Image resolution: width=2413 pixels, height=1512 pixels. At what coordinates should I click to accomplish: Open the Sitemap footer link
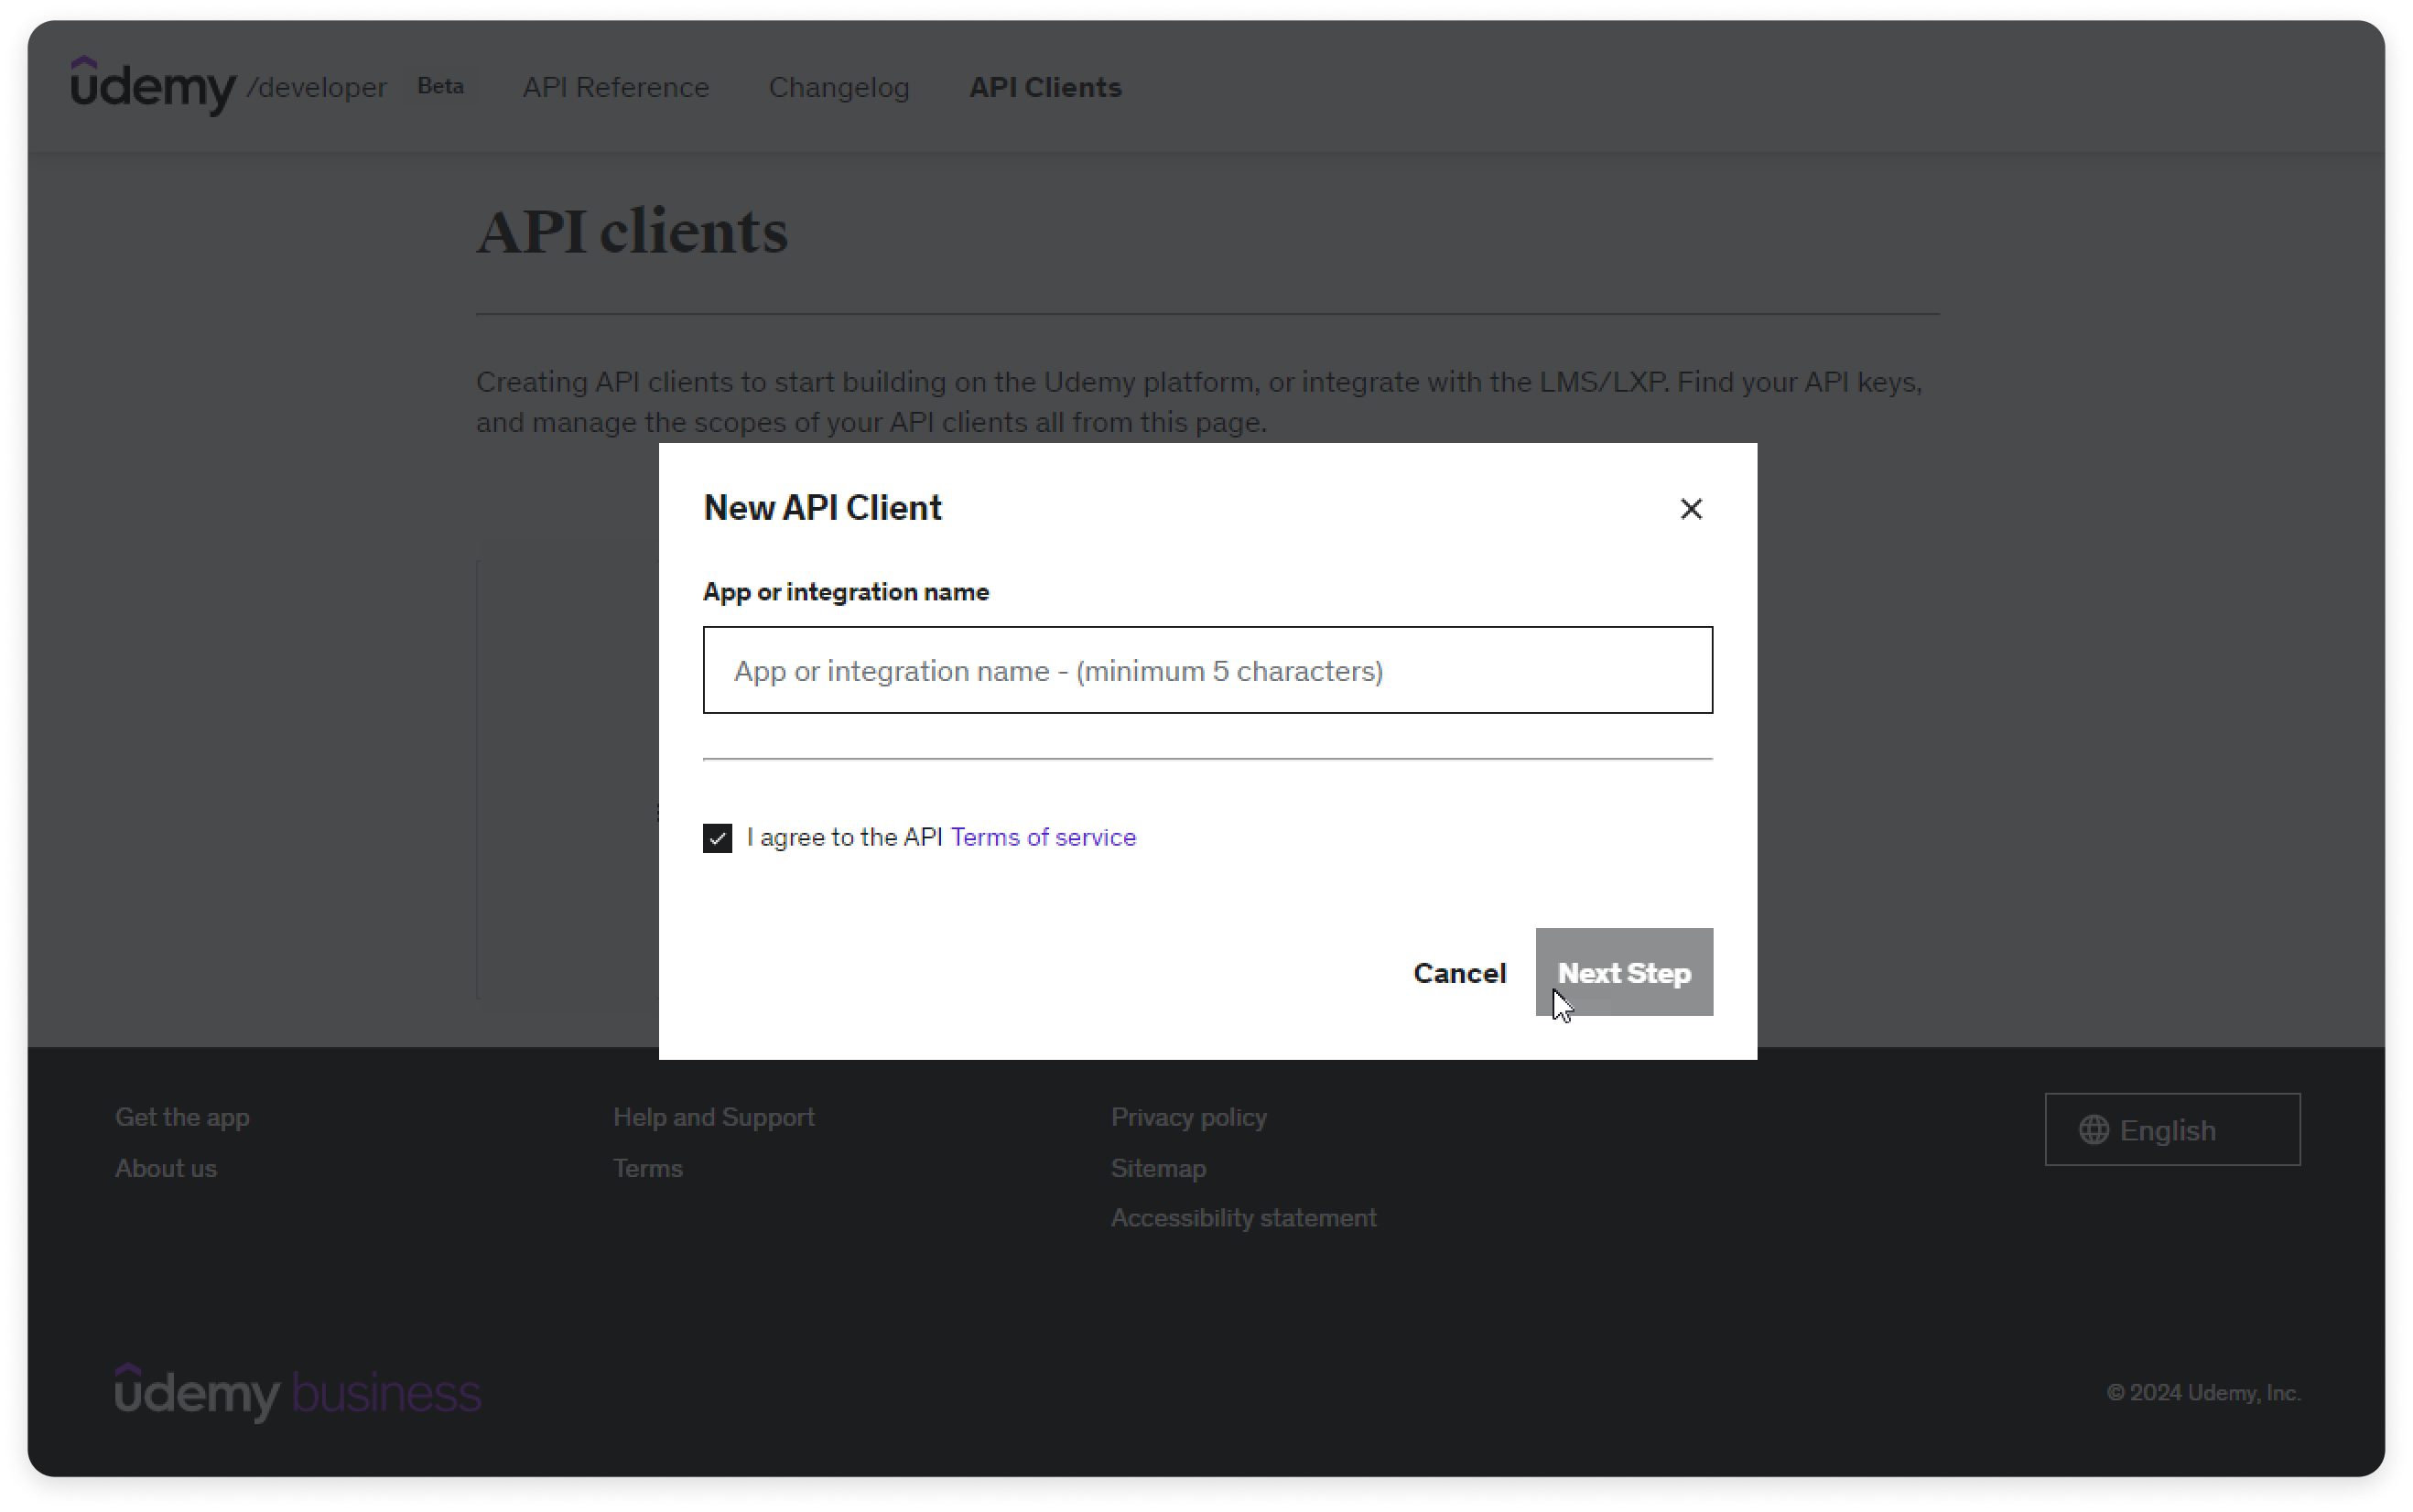coord(1158,1168)
